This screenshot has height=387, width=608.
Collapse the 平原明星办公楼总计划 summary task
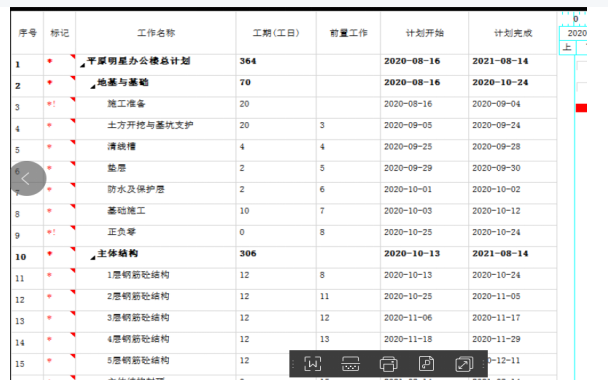click(82, 65)
